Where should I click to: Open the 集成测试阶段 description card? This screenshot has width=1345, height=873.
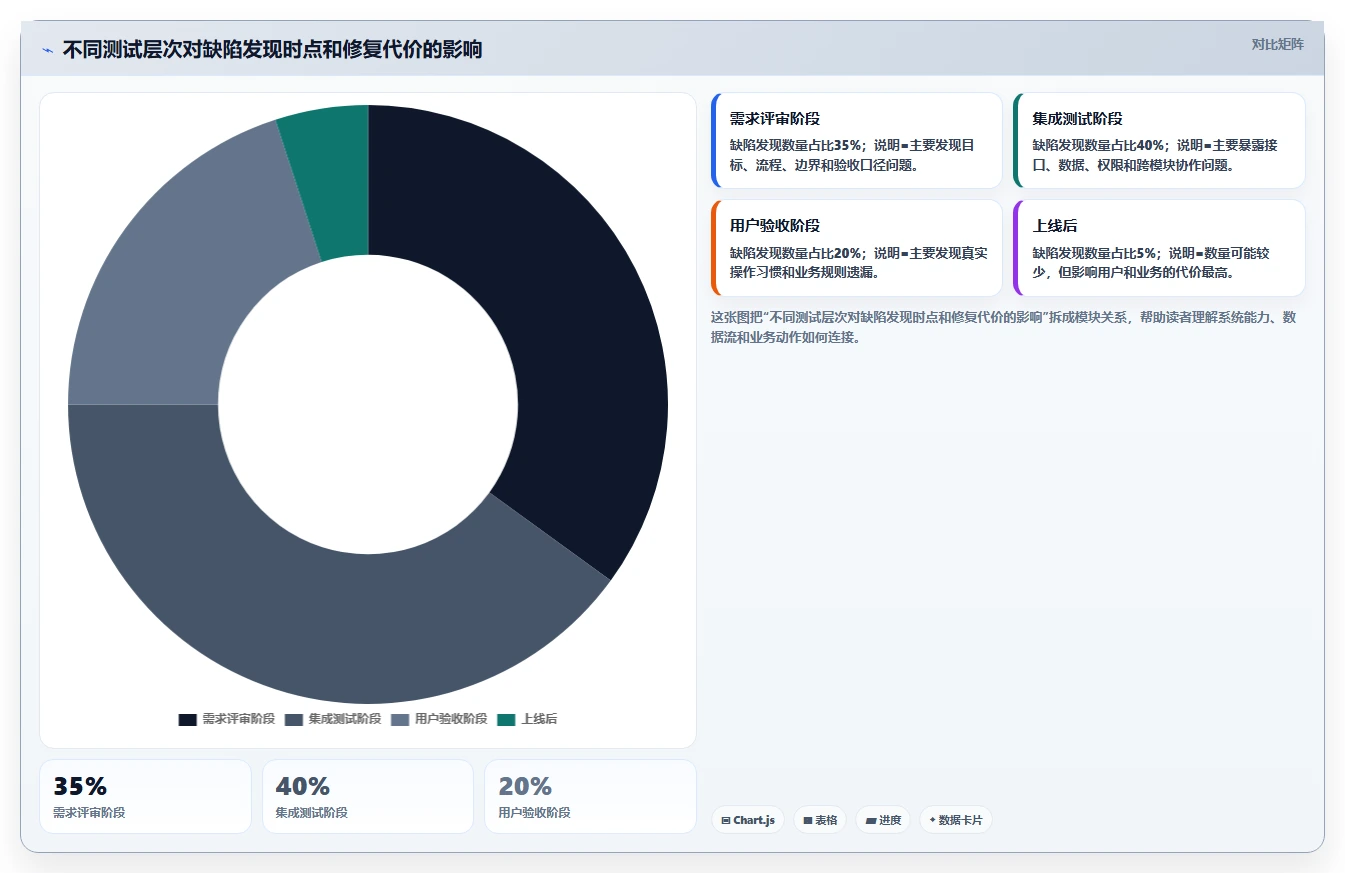pos(1159,140)
